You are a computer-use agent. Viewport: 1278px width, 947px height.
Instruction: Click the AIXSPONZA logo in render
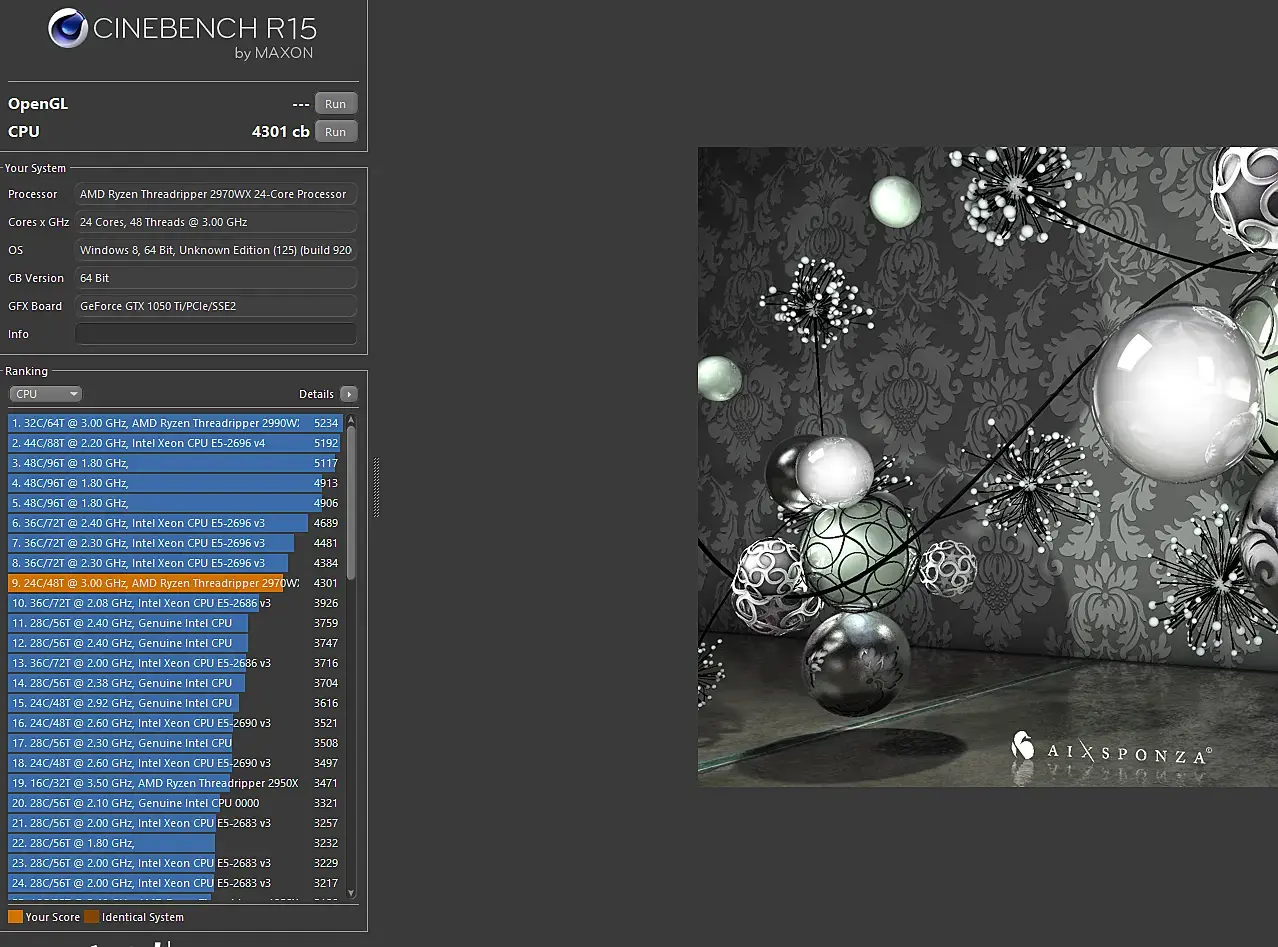pyautogui.click(x=1110, y=750)
